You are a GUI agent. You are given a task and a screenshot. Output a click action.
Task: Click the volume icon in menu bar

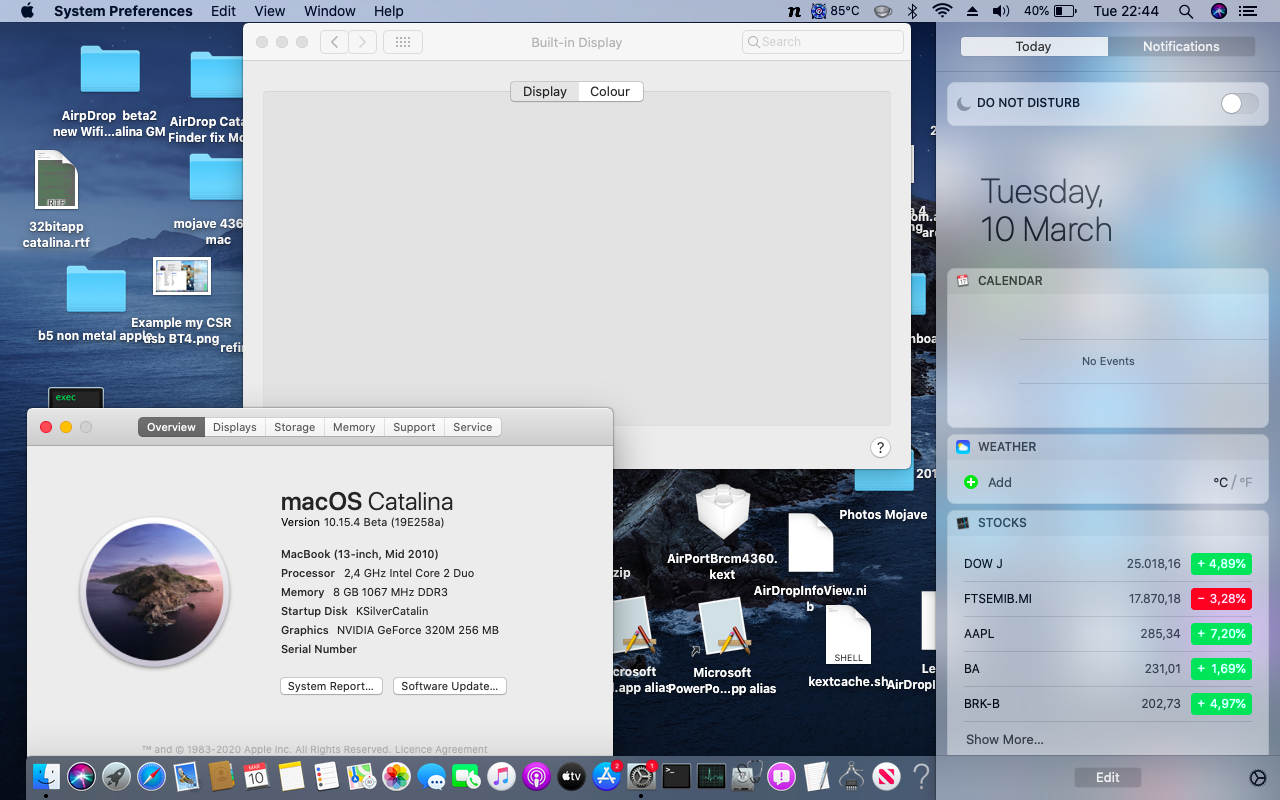[1000, 11]
